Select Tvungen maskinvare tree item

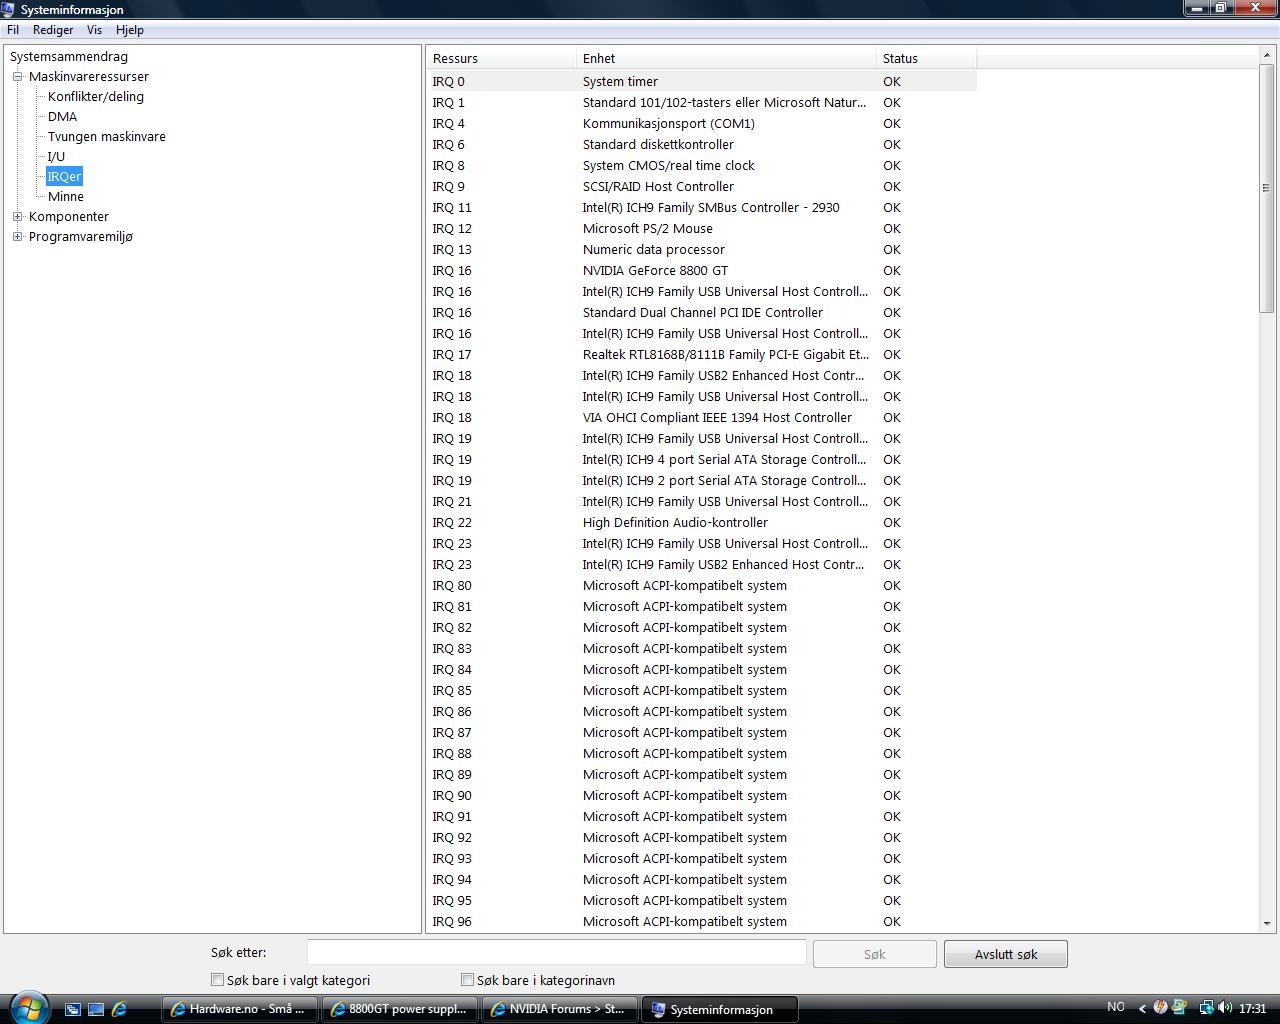[107, 137]
